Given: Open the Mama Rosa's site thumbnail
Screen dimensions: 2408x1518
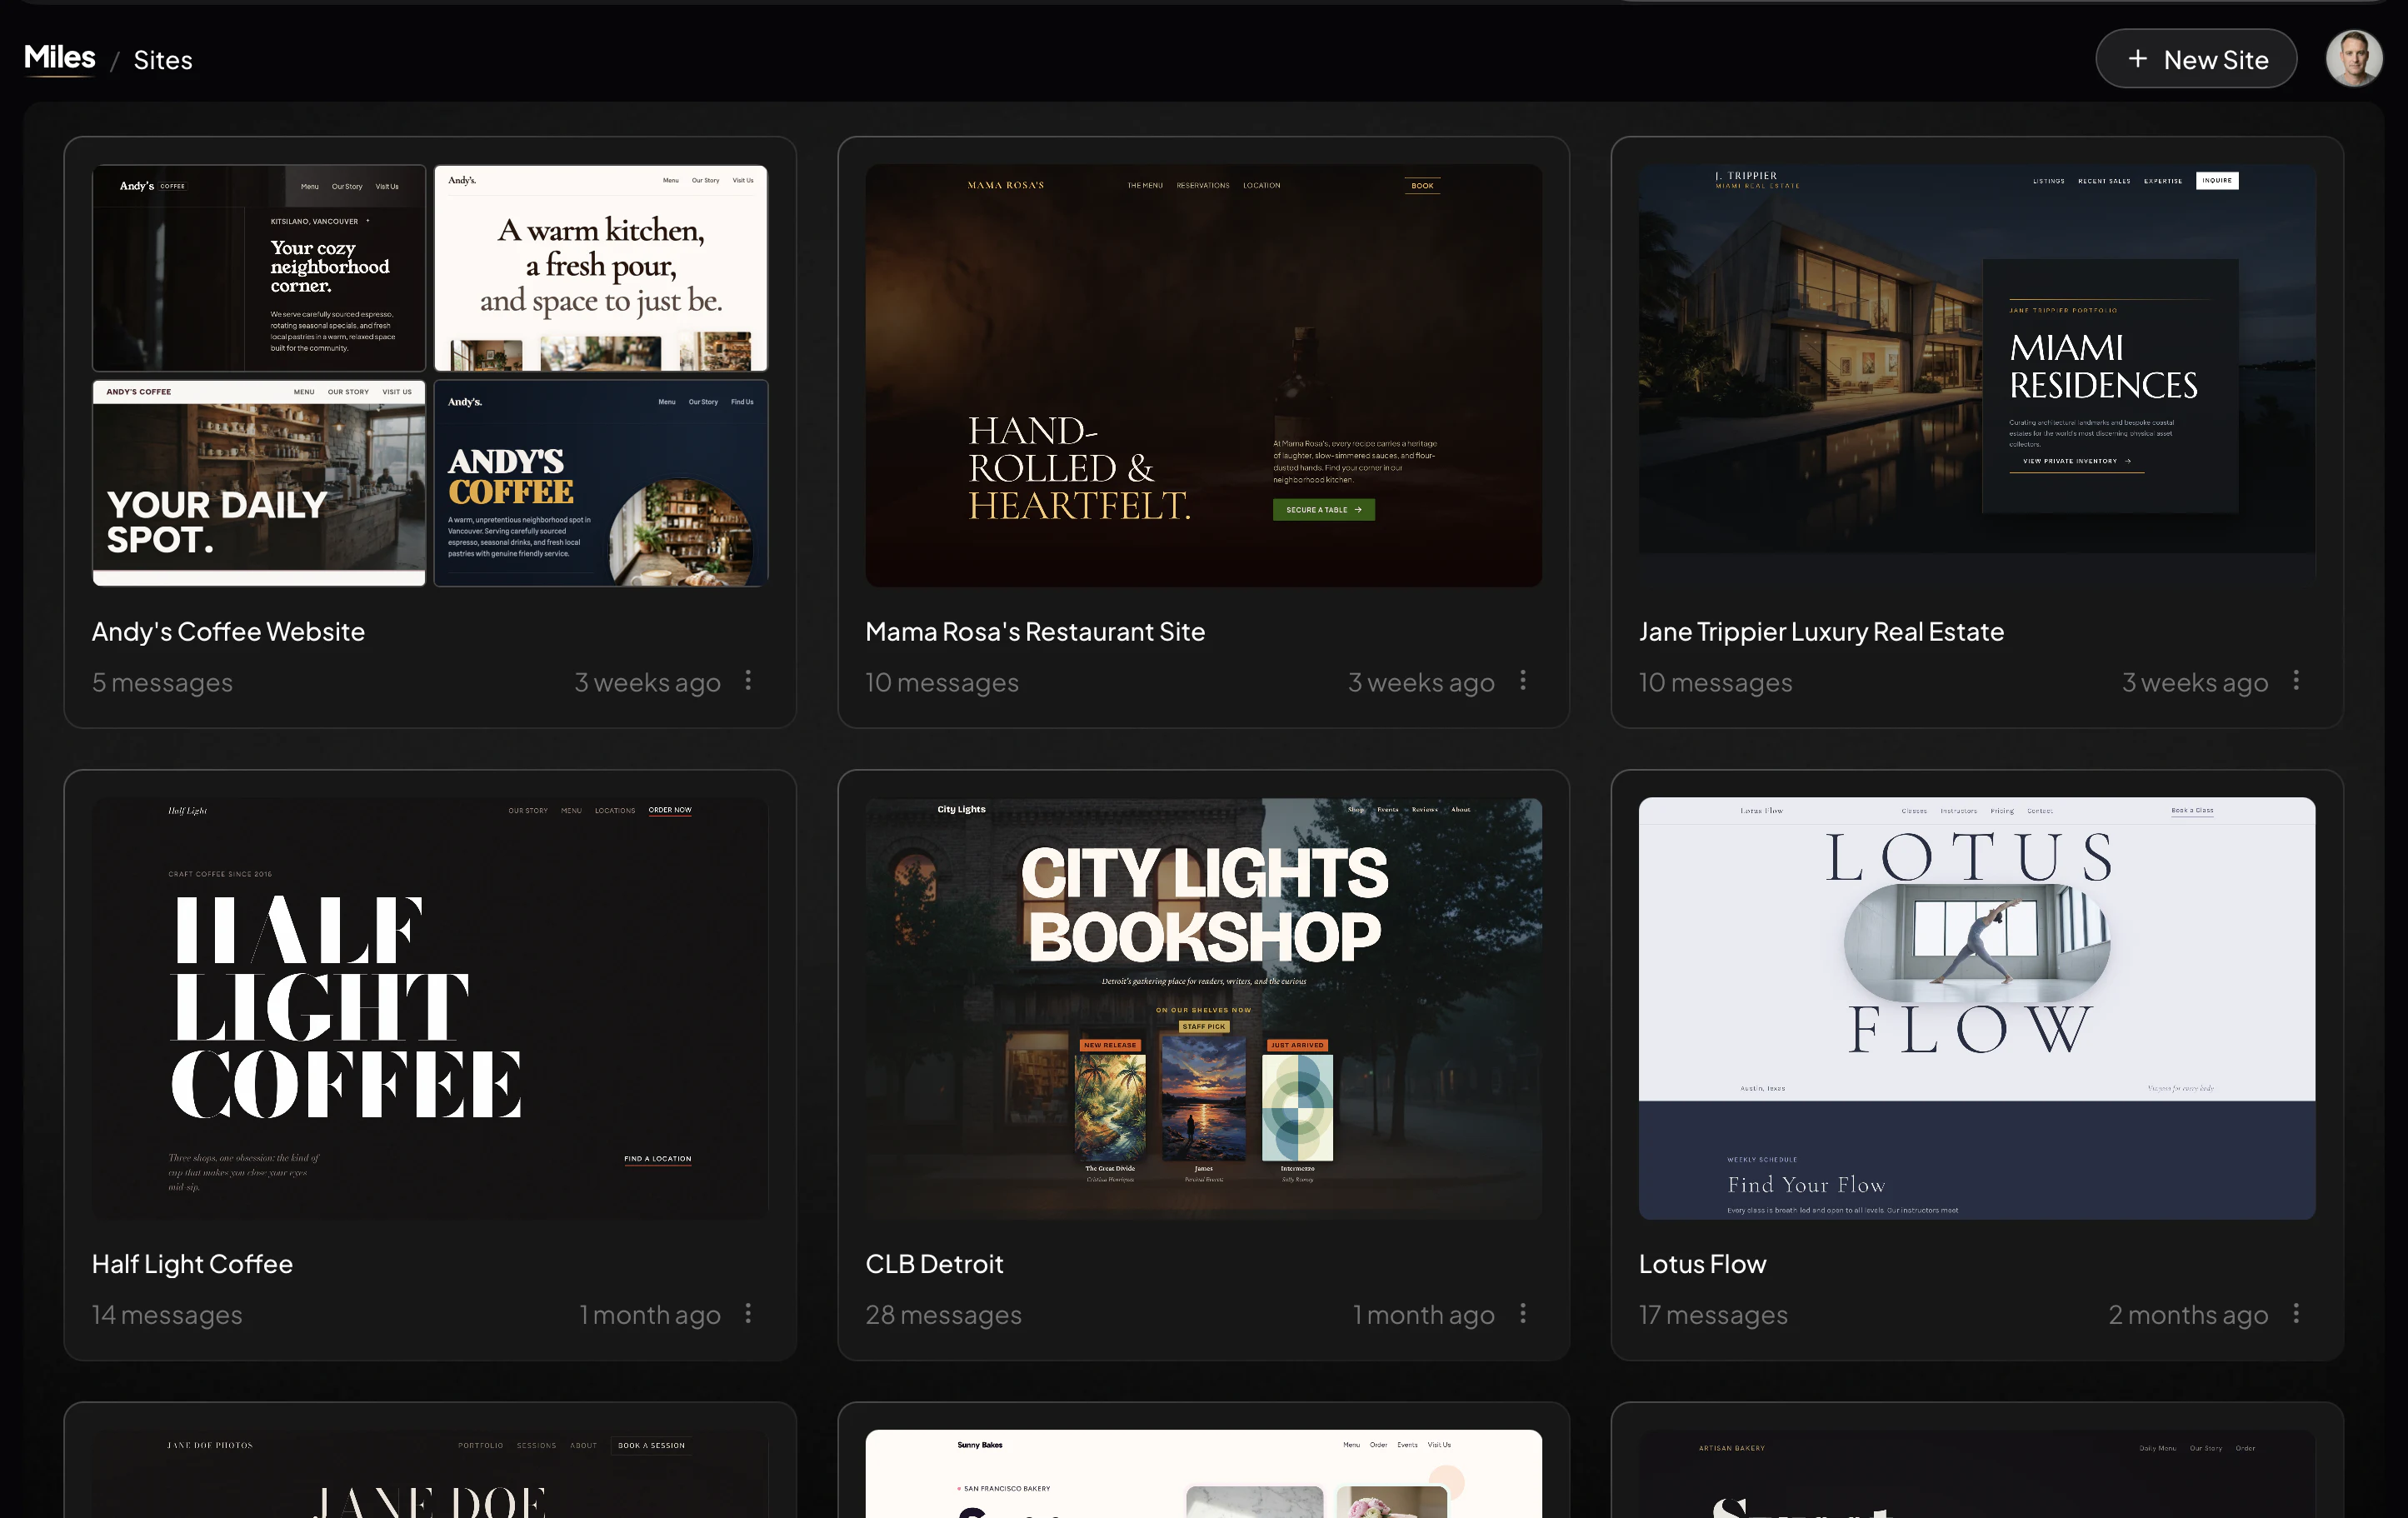Looking at the screenshot, I should [1203, 375].
